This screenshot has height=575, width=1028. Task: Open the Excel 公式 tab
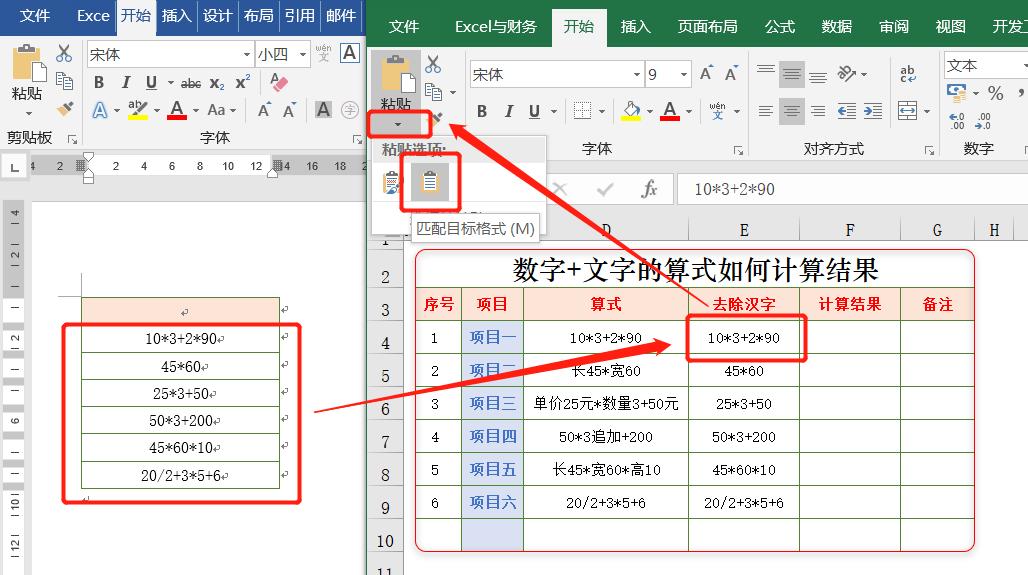point(780,27)
